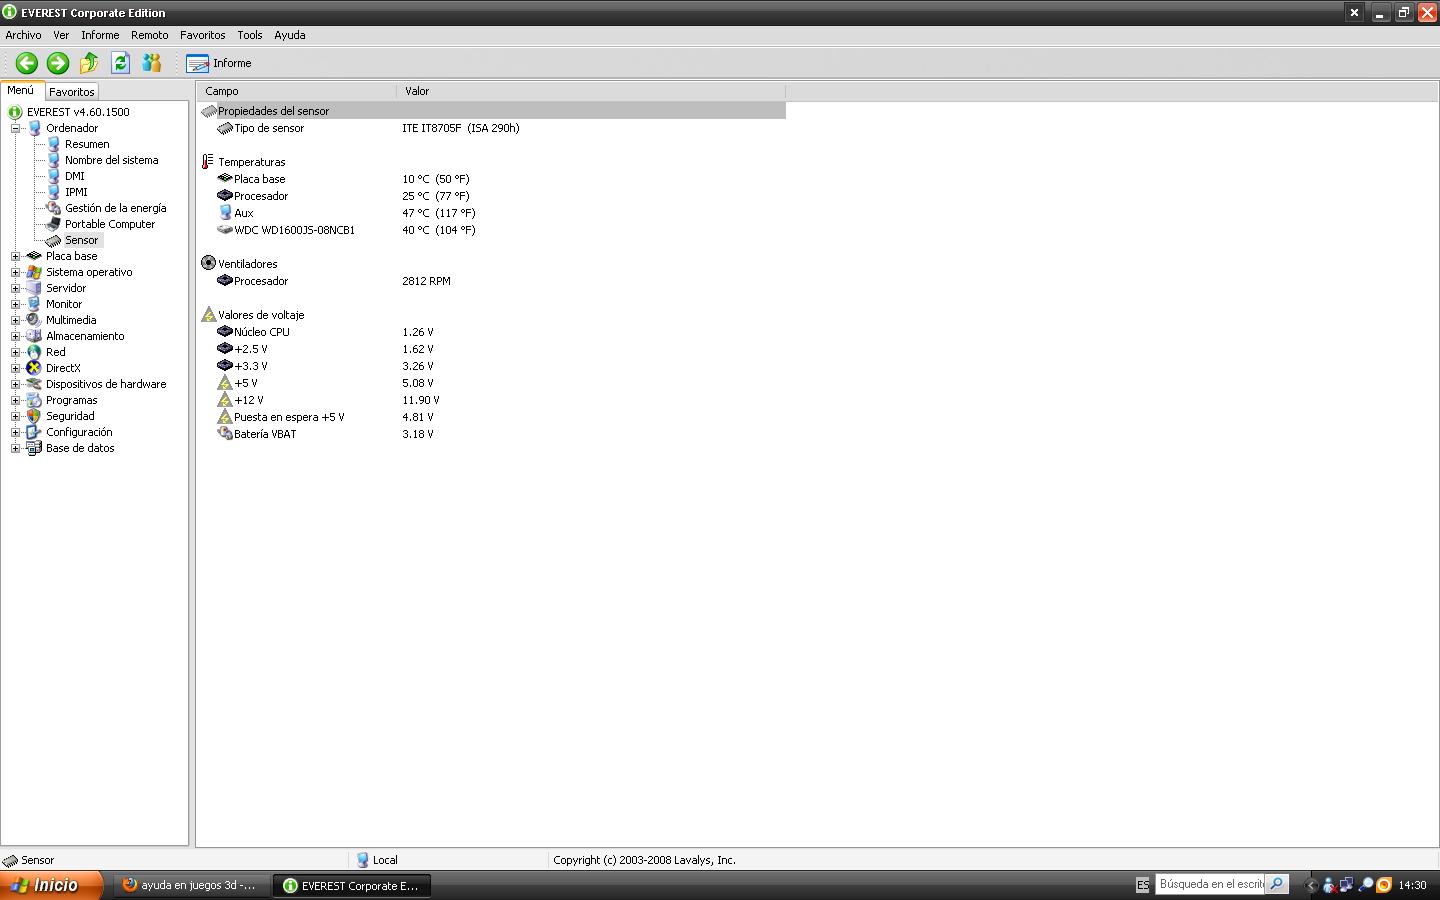Click the desktop search magnifier button

pos(1277,884)
